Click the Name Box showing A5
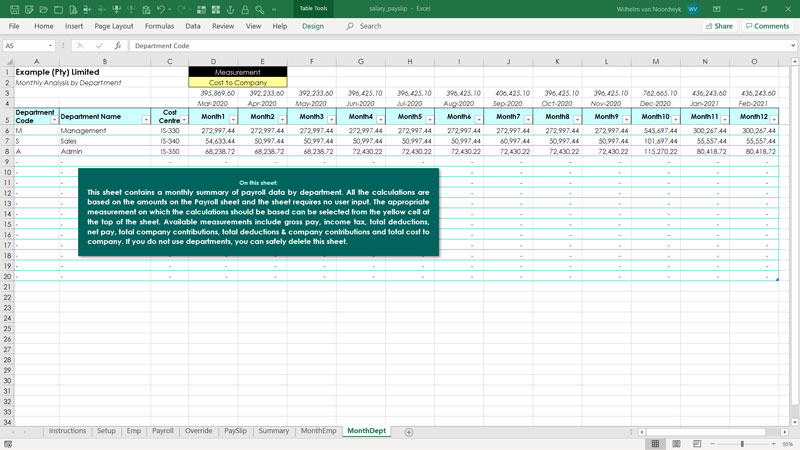Screen dimensions: 800x450 [24, 45]
